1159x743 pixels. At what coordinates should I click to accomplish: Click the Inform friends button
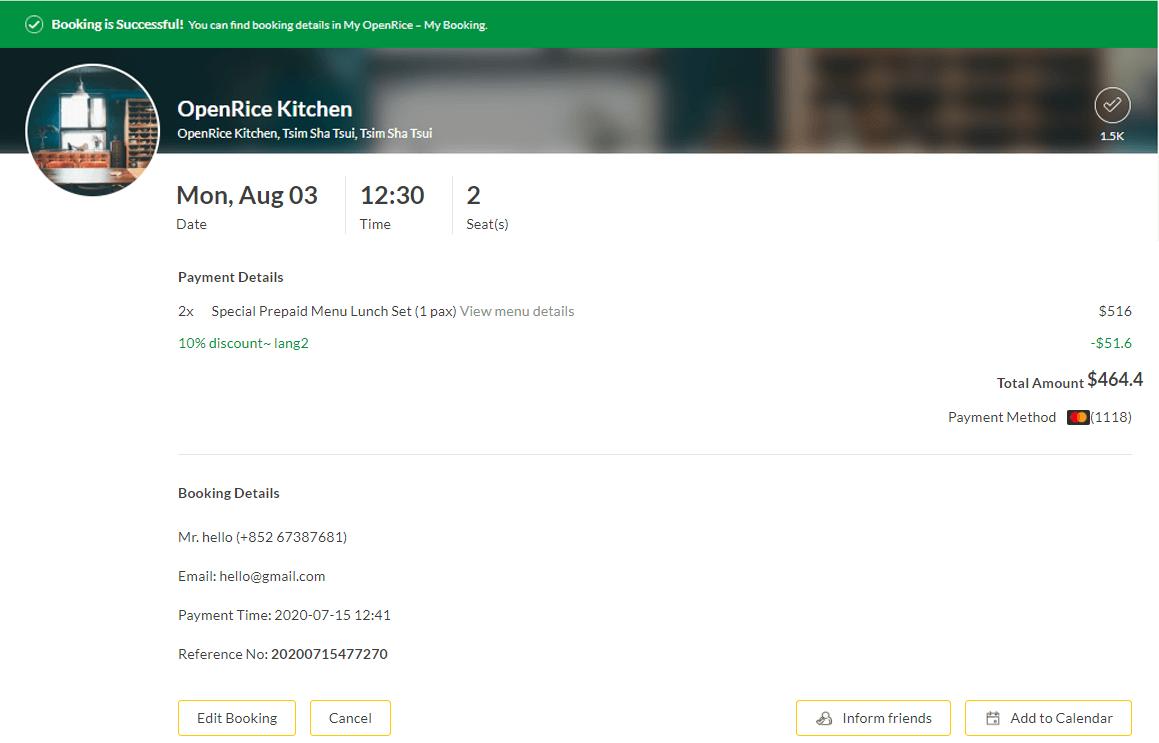pos(873,718)
